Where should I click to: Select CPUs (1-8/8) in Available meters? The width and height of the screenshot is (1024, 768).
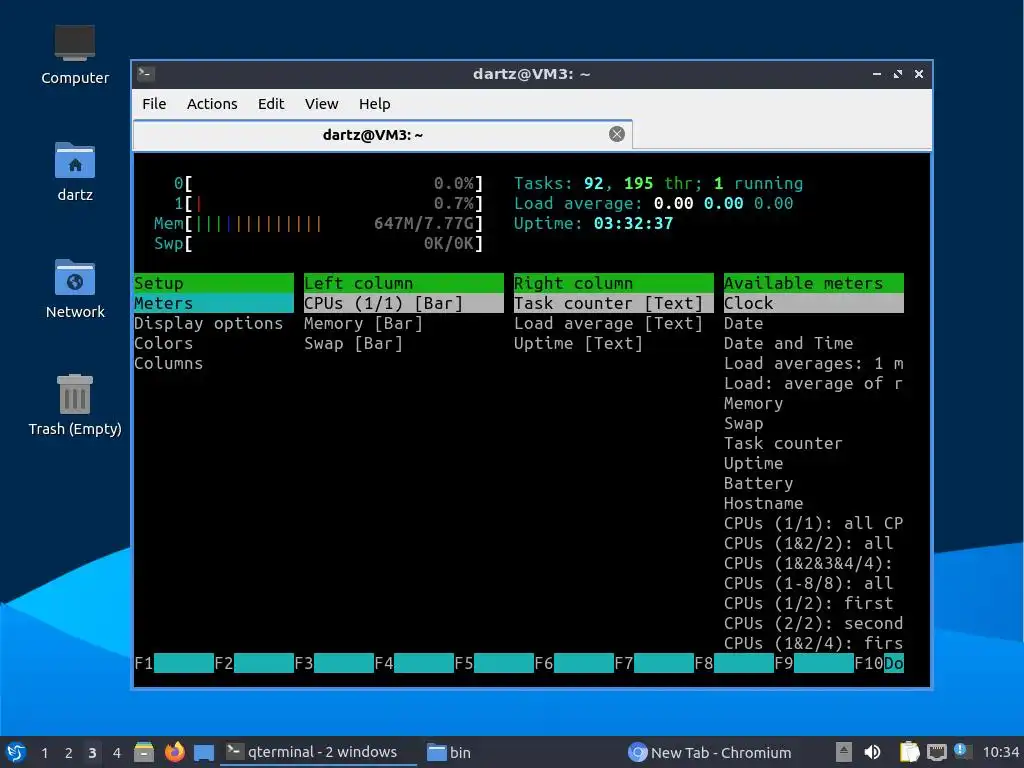808,583
